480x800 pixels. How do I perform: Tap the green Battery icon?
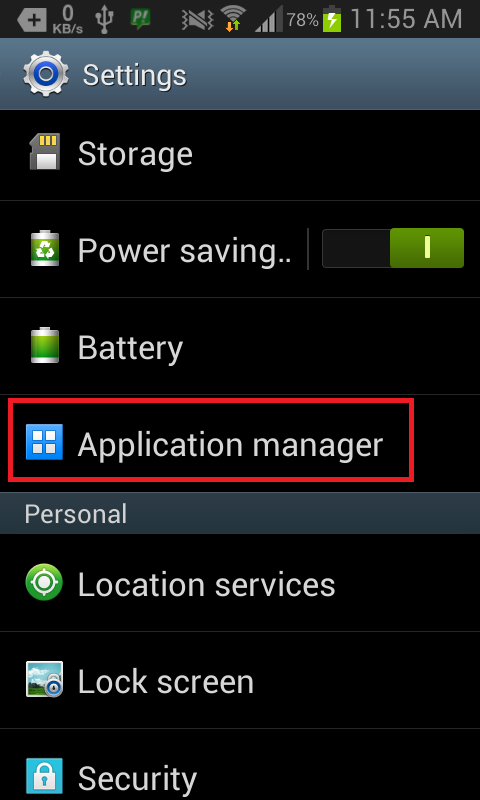point(44,345)
